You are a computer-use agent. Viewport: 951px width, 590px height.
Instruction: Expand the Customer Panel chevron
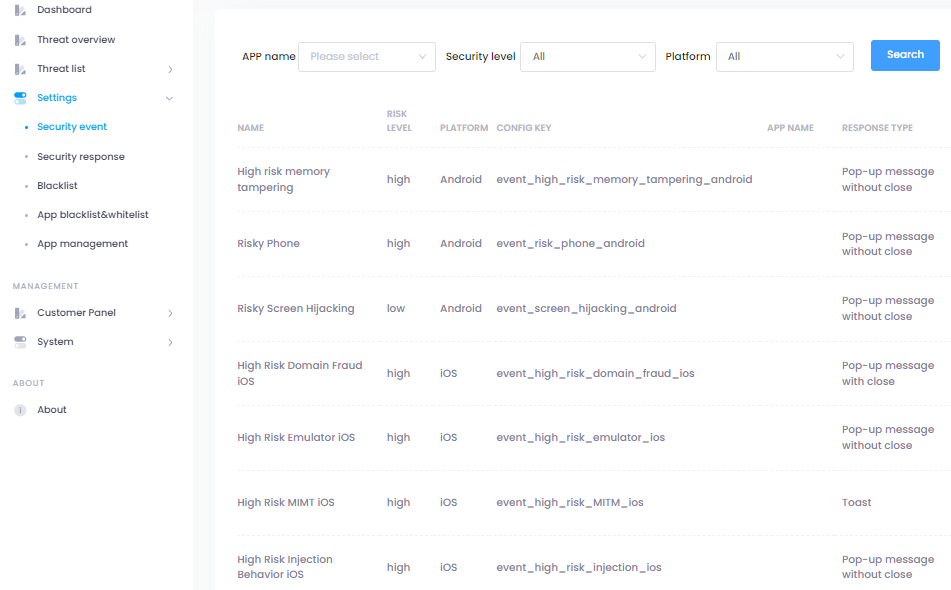tap(170, 313)
